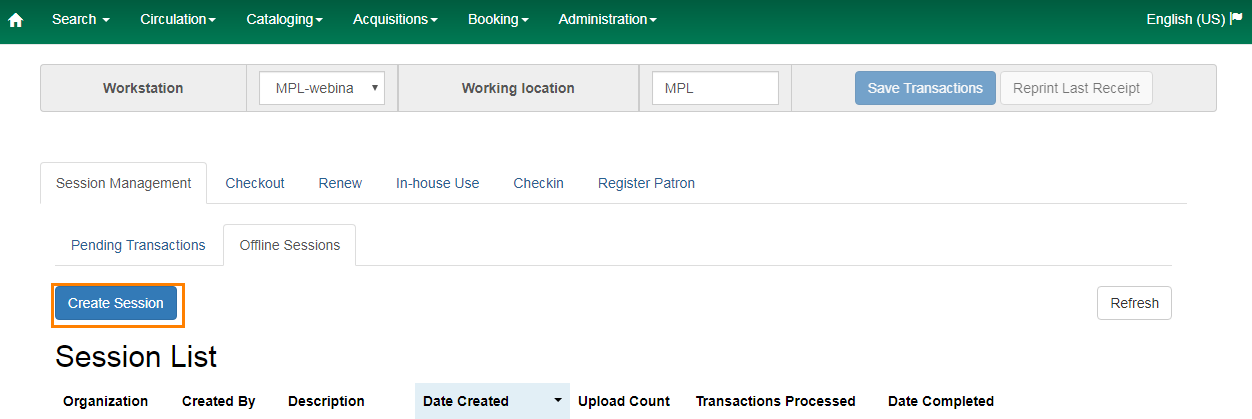1252x419 pixels.
Task: Expand the Booking dropdown
Action: click(x=498, y=19)
